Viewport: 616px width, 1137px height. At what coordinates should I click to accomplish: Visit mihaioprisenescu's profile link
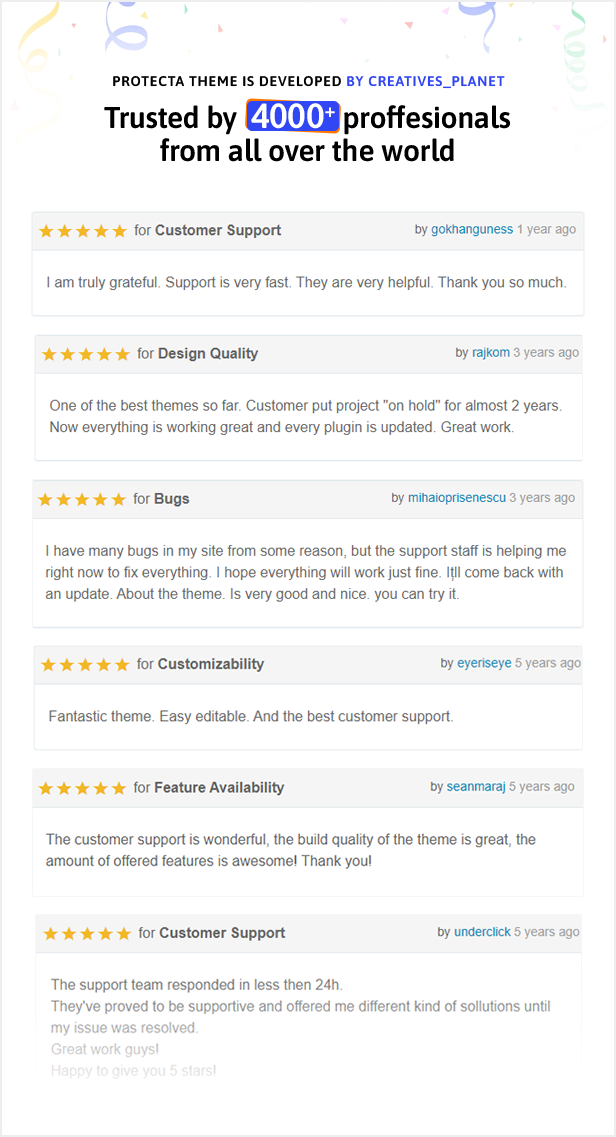point(456,498)
